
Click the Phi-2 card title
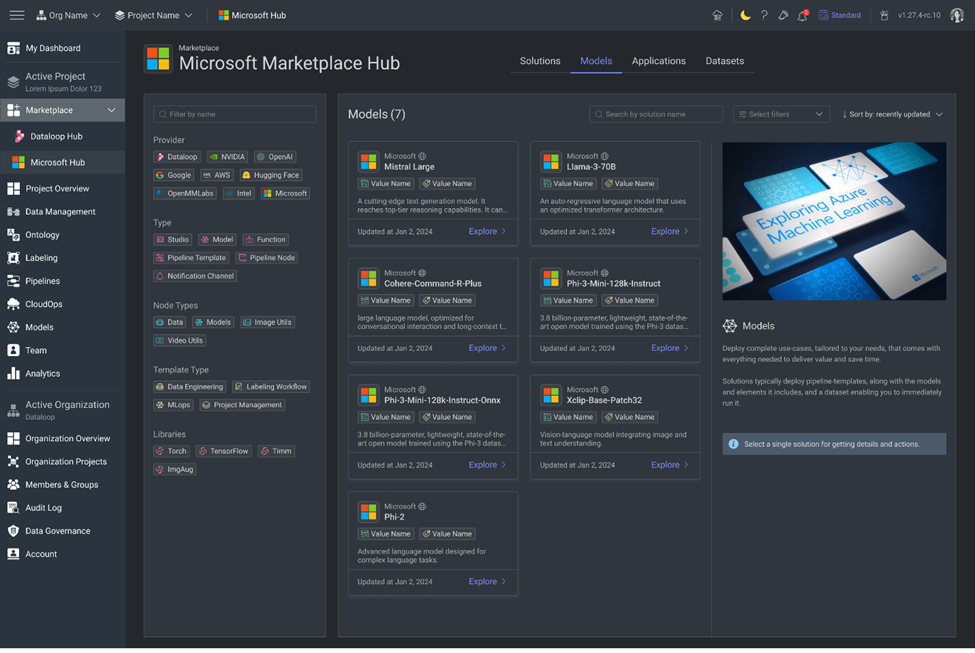tap(394, 517)
